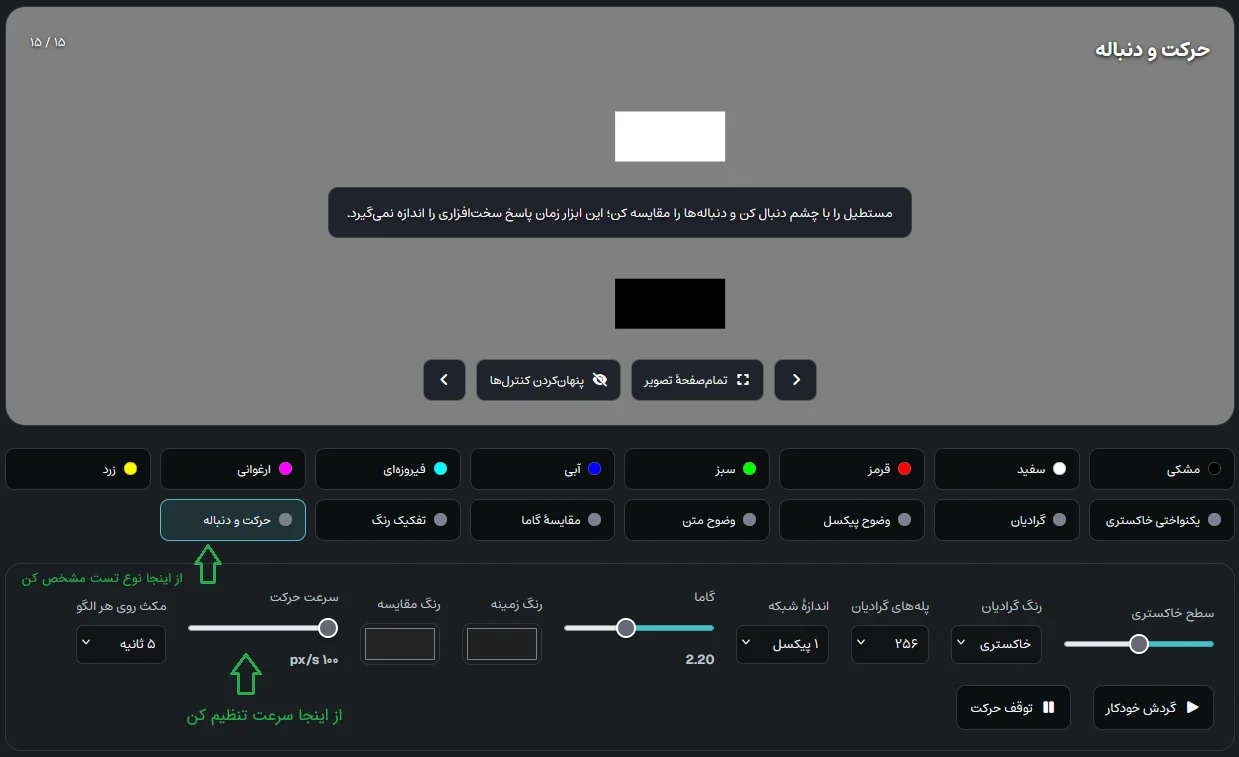The image size is (1239, 757).
Task: Select the blue (آبی) test pattern
Action: (542, 469)
